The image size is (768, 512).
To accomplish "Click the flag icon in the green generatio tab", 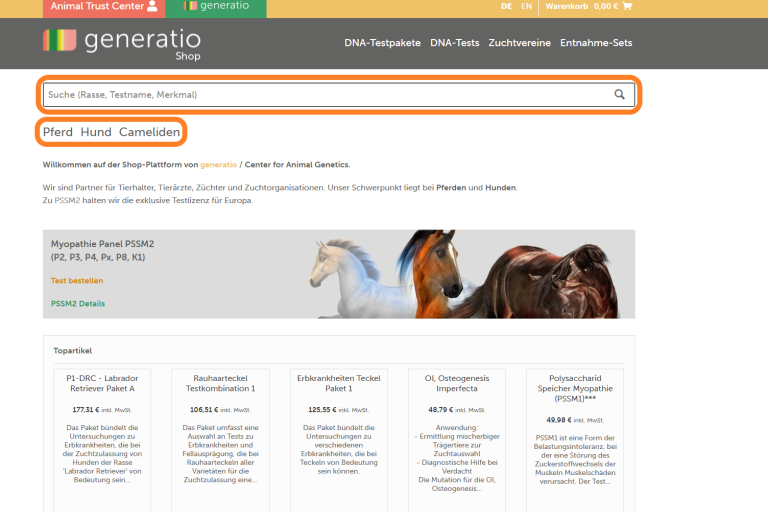I will (x=190, y=6).
